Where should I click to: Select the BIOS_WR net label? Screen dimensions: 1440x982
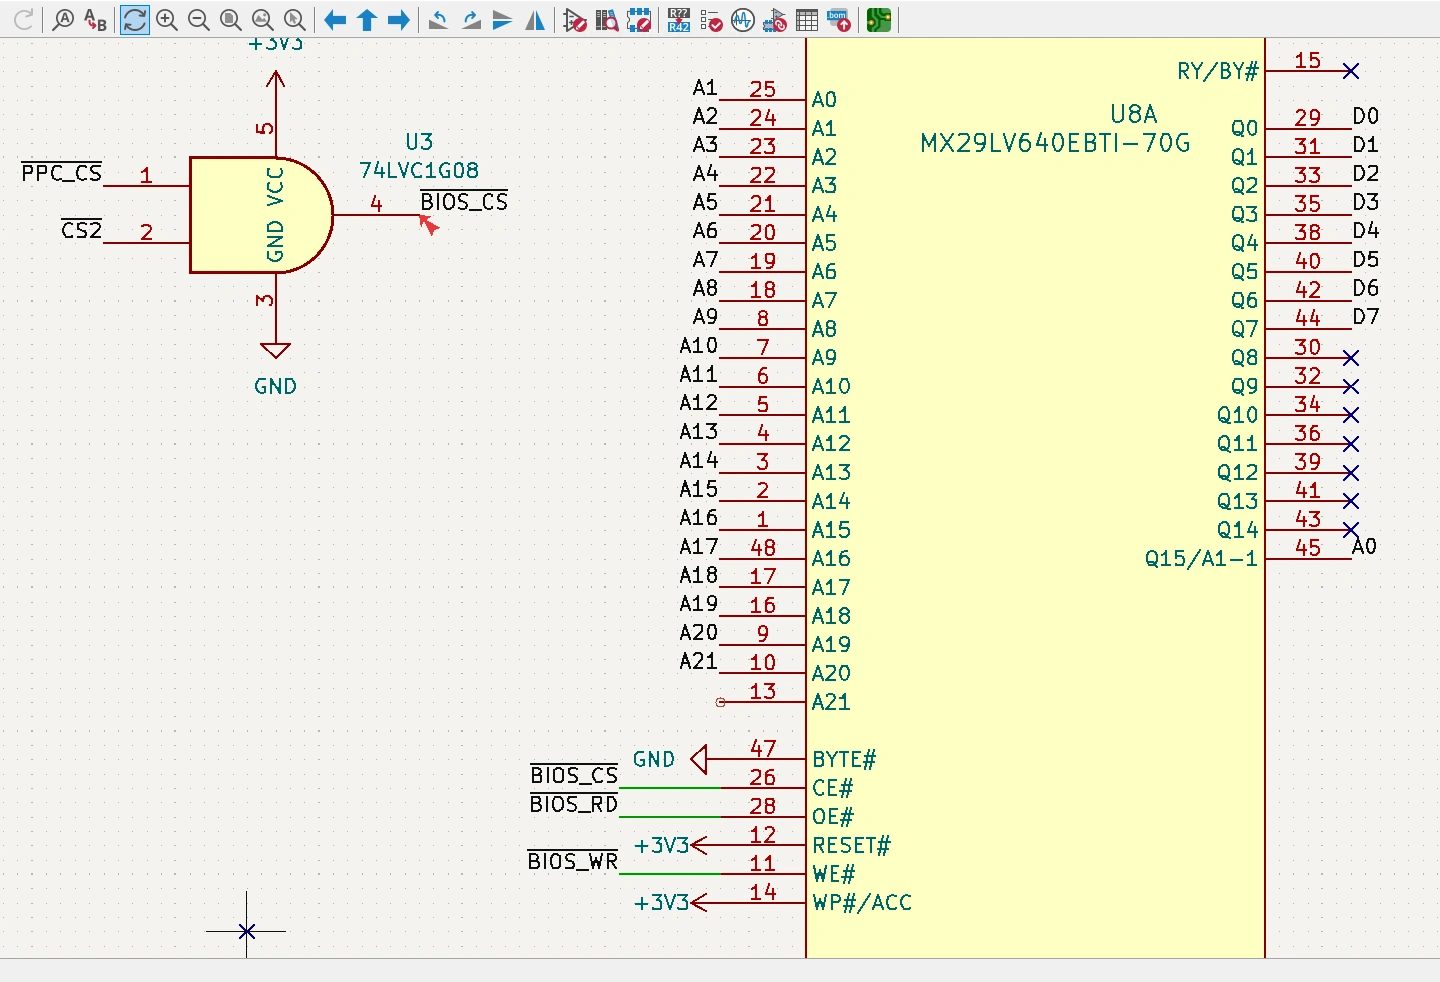click(573, 861)
